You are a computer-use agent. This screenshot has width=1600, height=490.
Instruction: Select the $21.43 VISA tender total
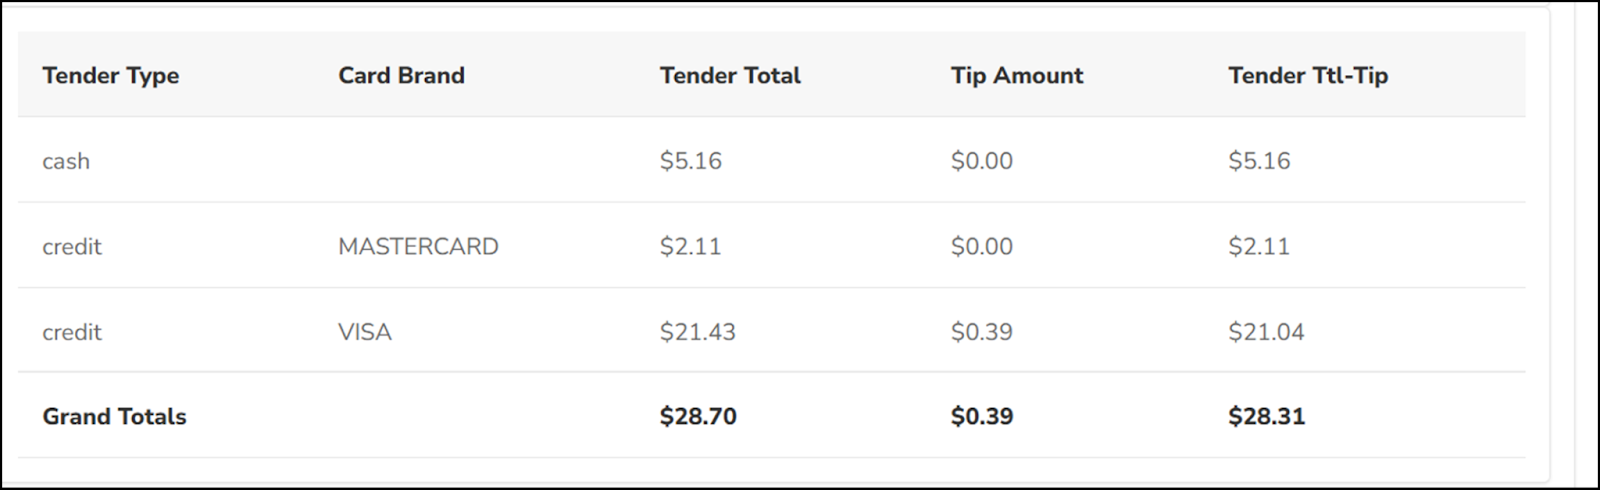pos(697,332)
